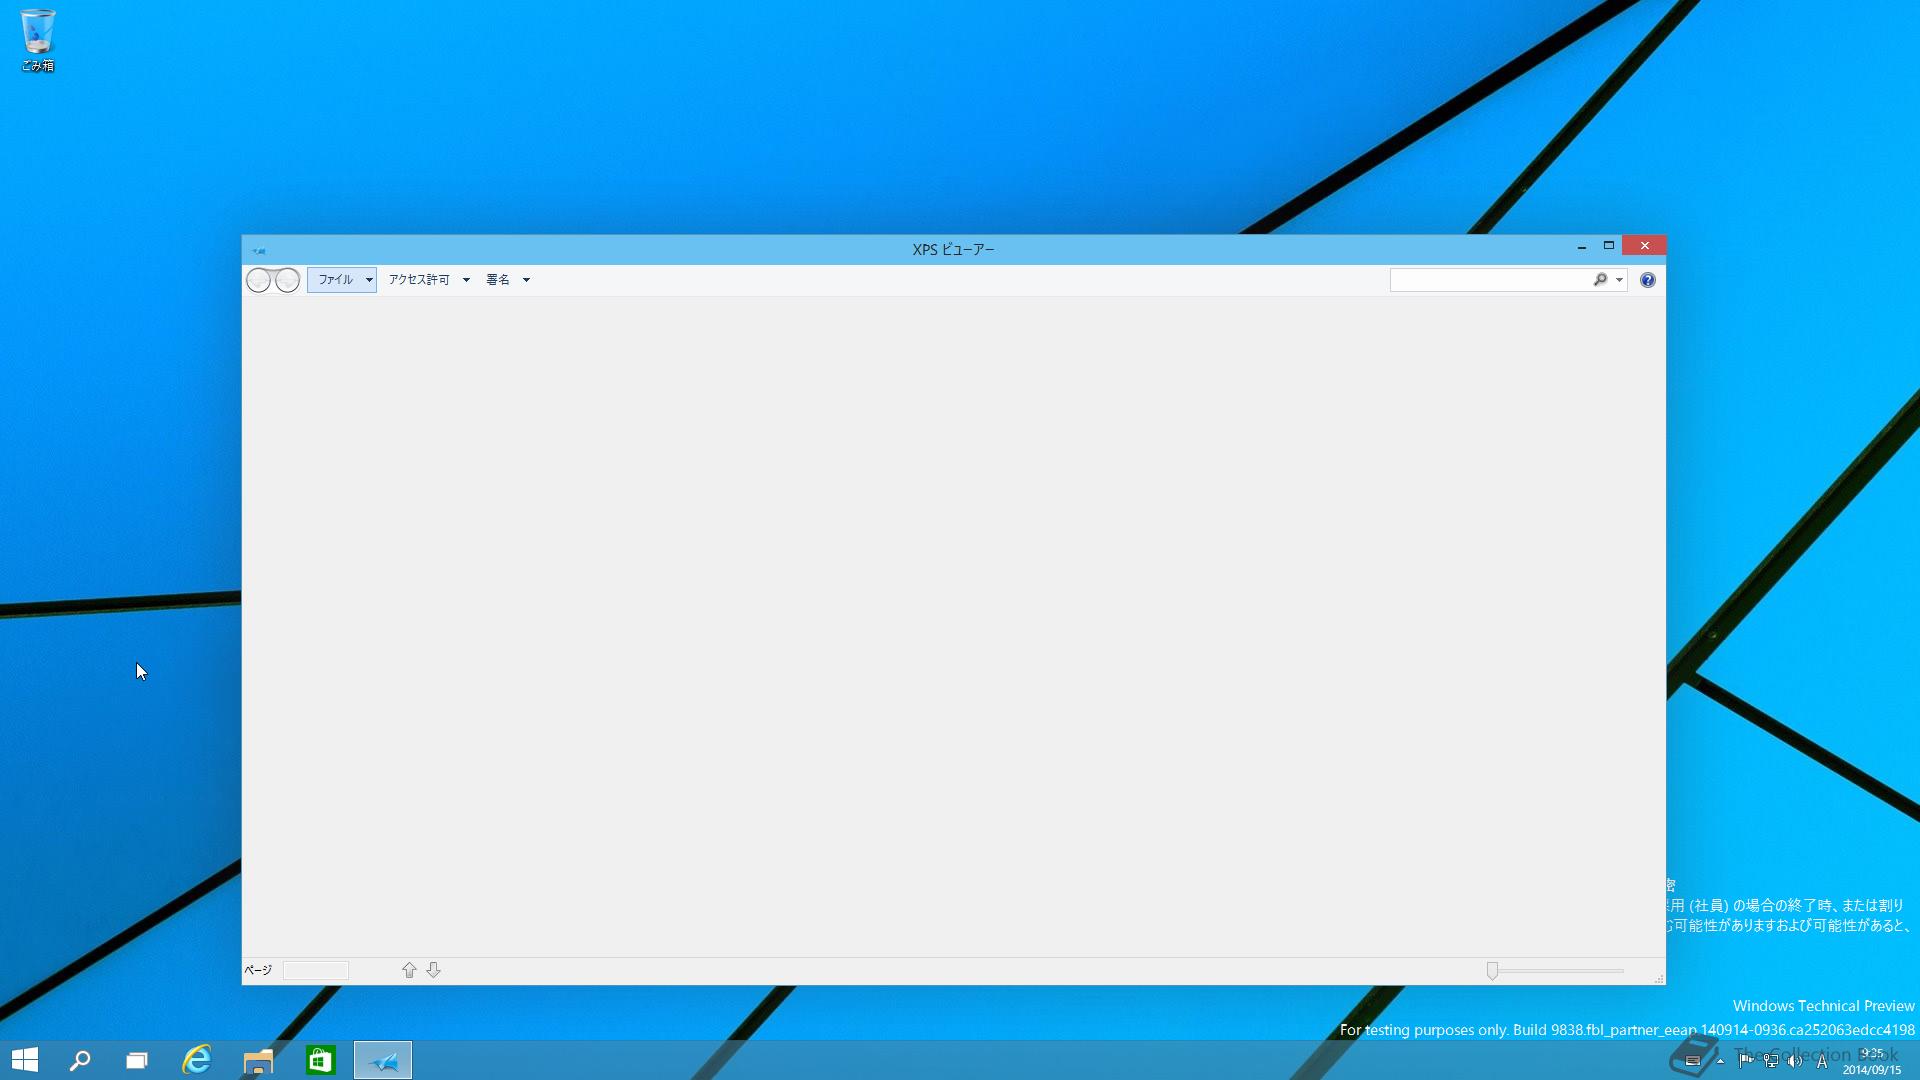Viewport: 1920px width, 1080px height.
Task: Click the resize grip in status bar corner
Action: [x=1659, y=978]
